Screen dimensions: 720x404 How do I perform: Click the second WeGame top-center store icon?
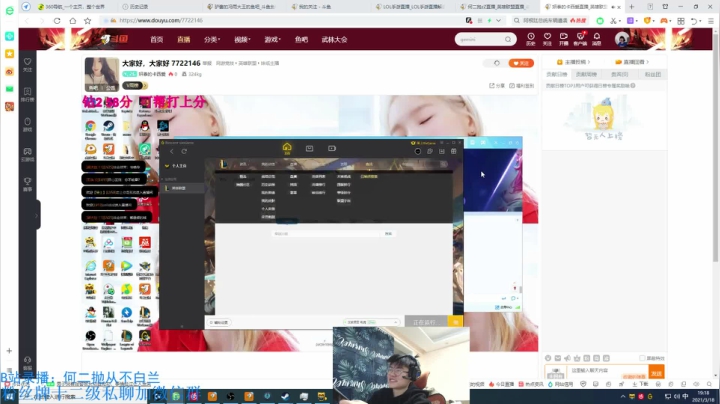pyautogui.click(x=309, y=148)
